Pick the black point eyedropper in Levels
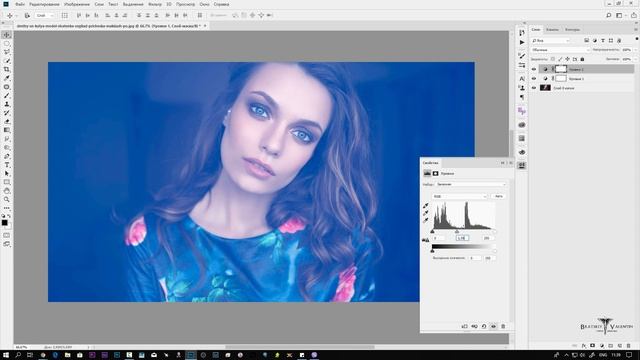 (426, 206)
